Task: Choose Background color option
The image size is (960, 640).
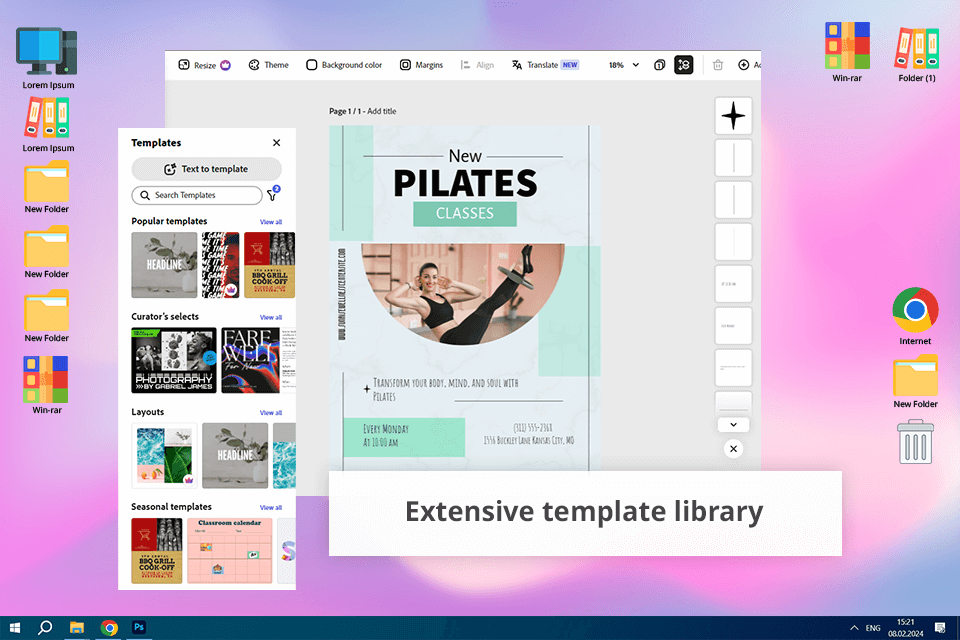Action: [x=344, y=65]
